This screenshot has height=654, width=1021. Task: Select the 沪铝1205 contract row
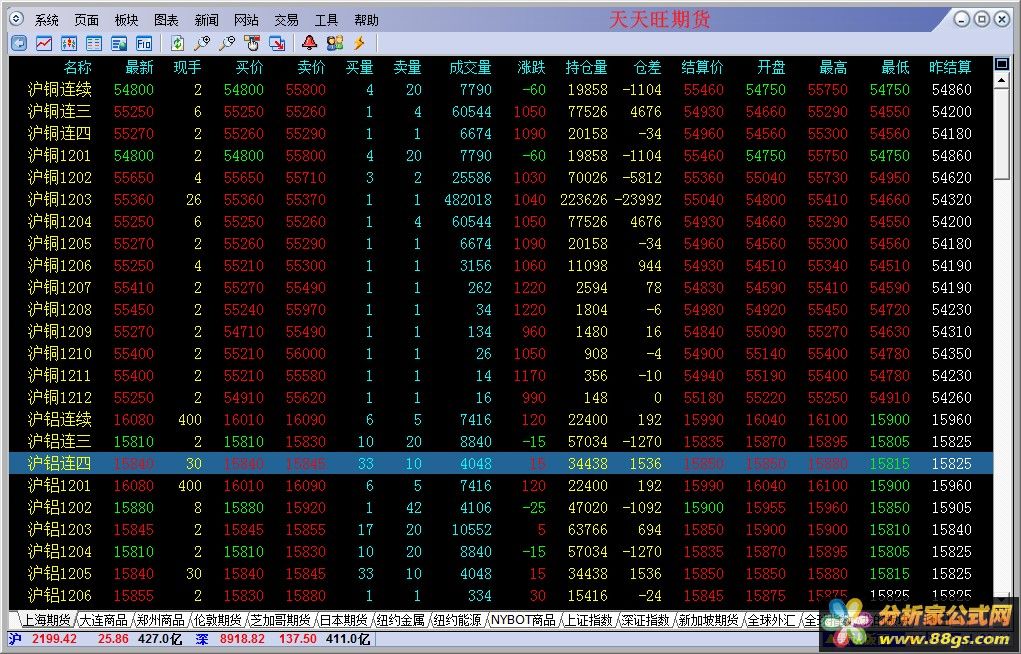click(x=501, y=573)
